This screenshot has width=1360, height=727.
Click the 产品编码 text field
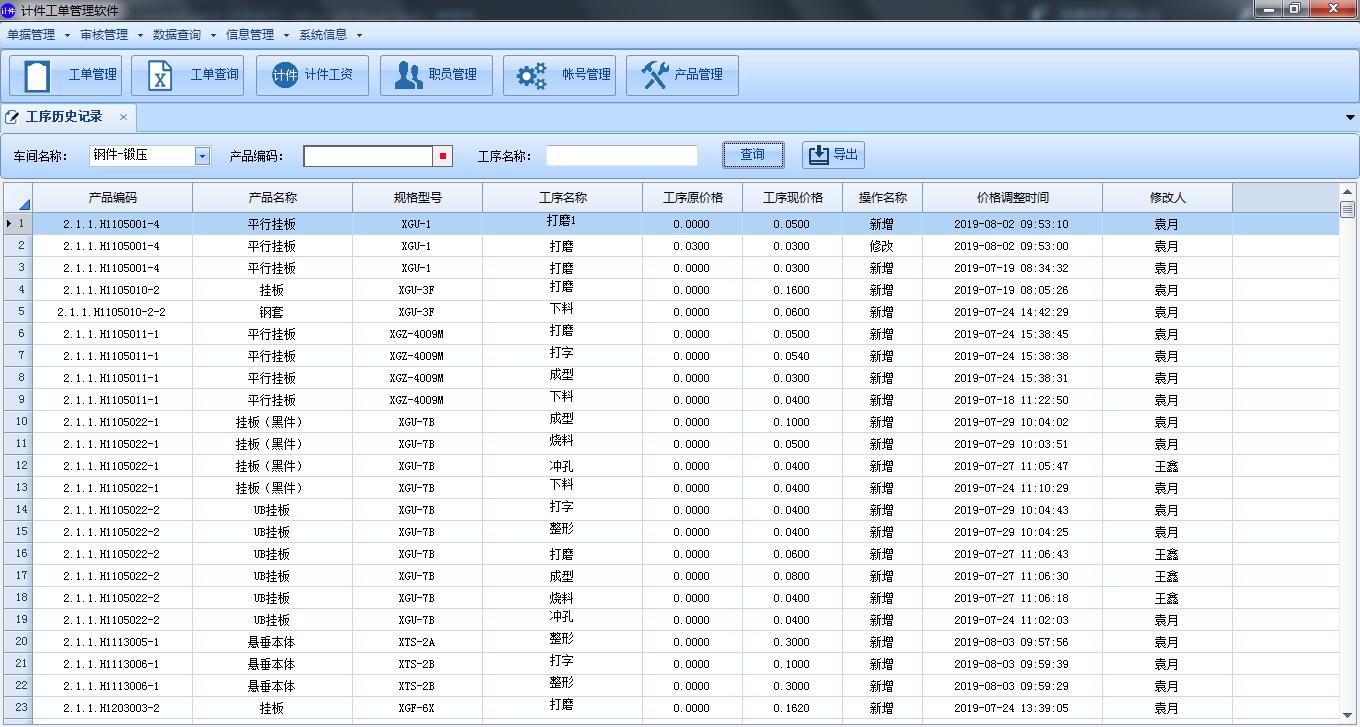click(x=367, y=156)
